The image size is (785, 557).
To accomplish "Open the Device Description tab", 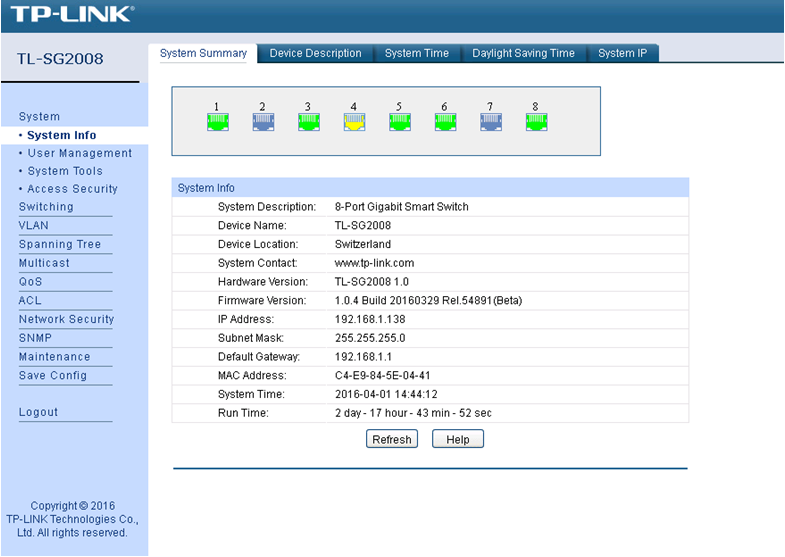I will pyautogui.click(x=315, y=53).
